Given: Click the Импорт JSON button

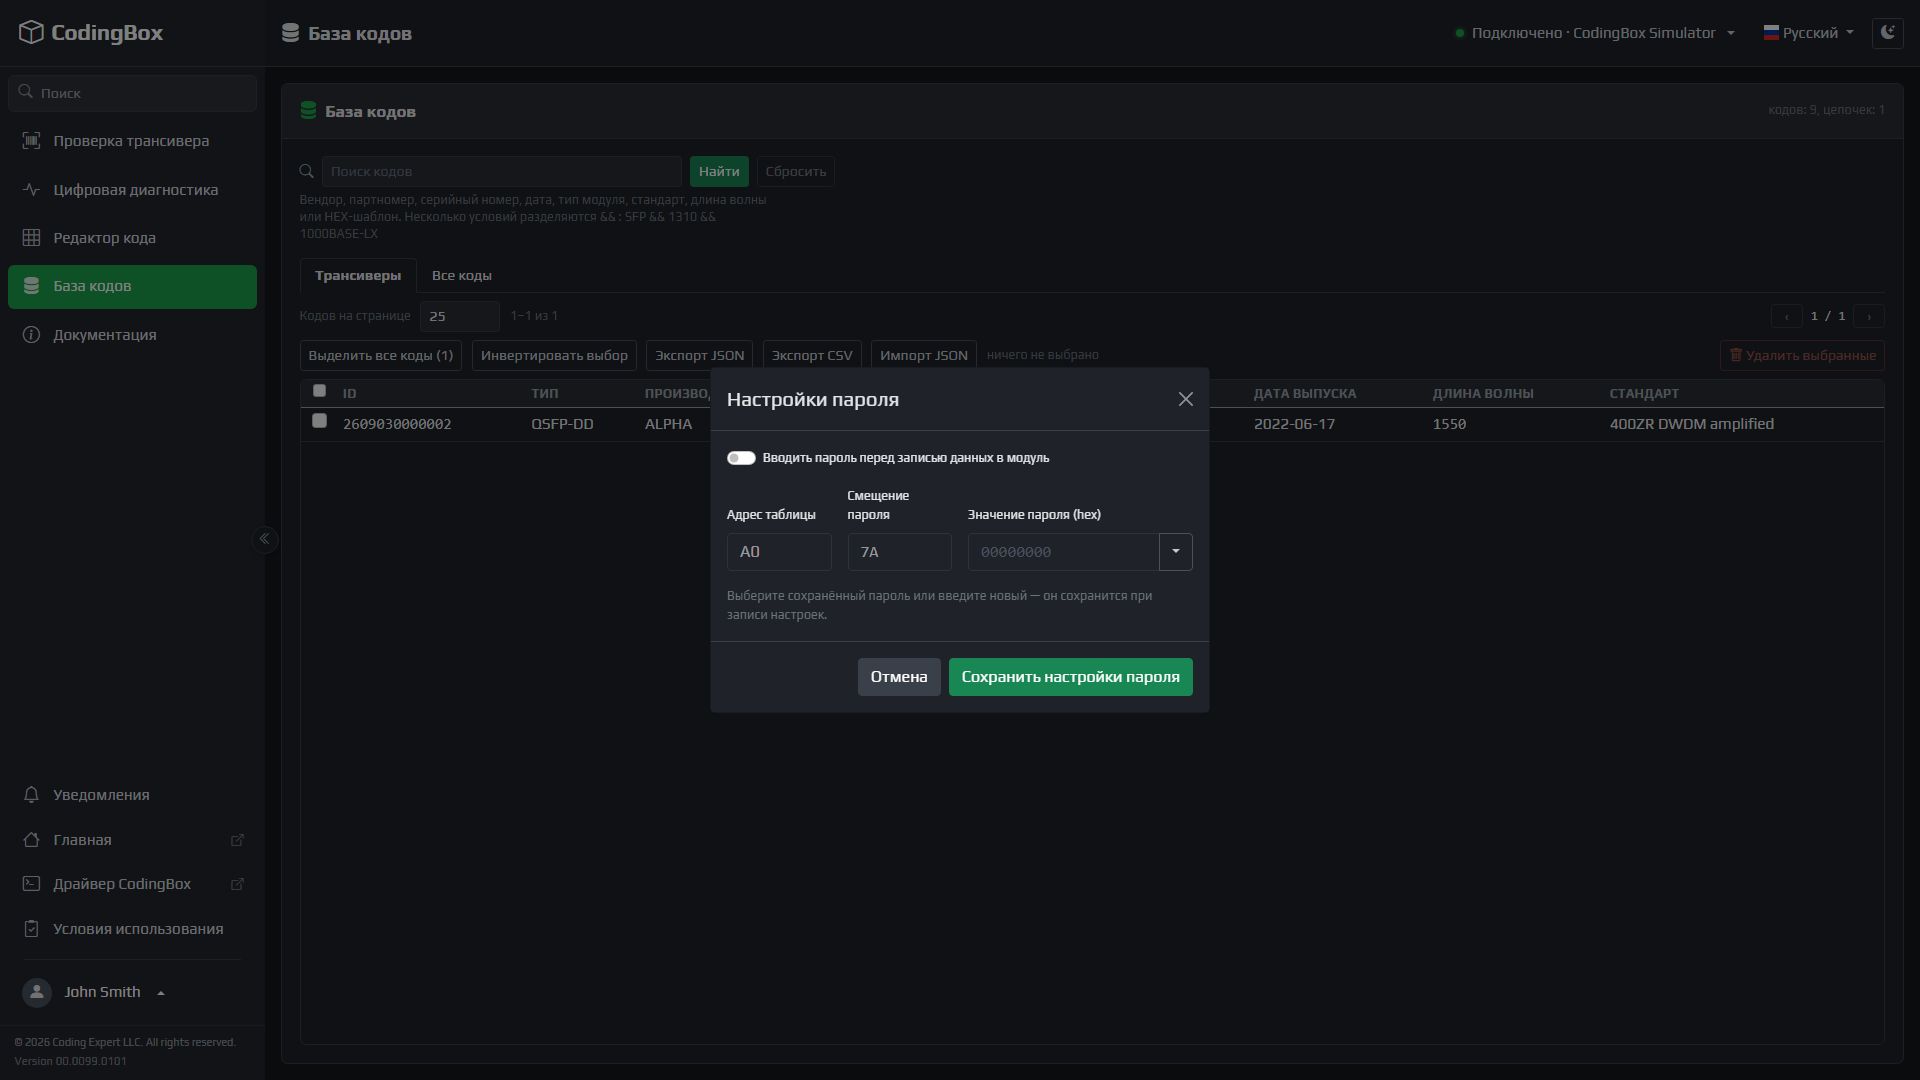Looking at the screenshot, I should [x=924, y=355].
